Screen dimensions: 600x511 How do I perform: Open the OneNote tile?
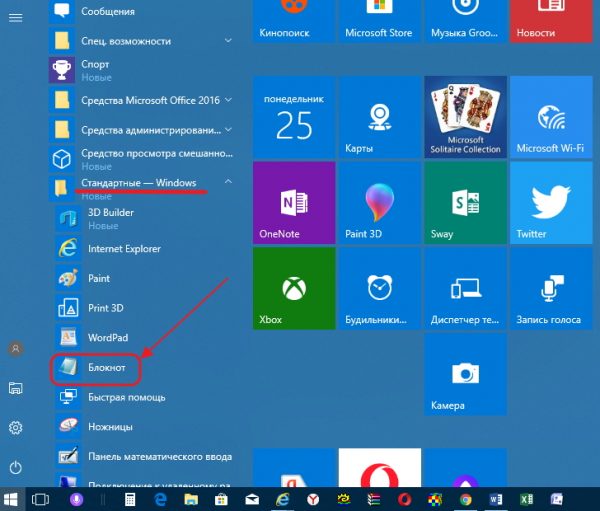pyautogui.click(x=293, y=204)
